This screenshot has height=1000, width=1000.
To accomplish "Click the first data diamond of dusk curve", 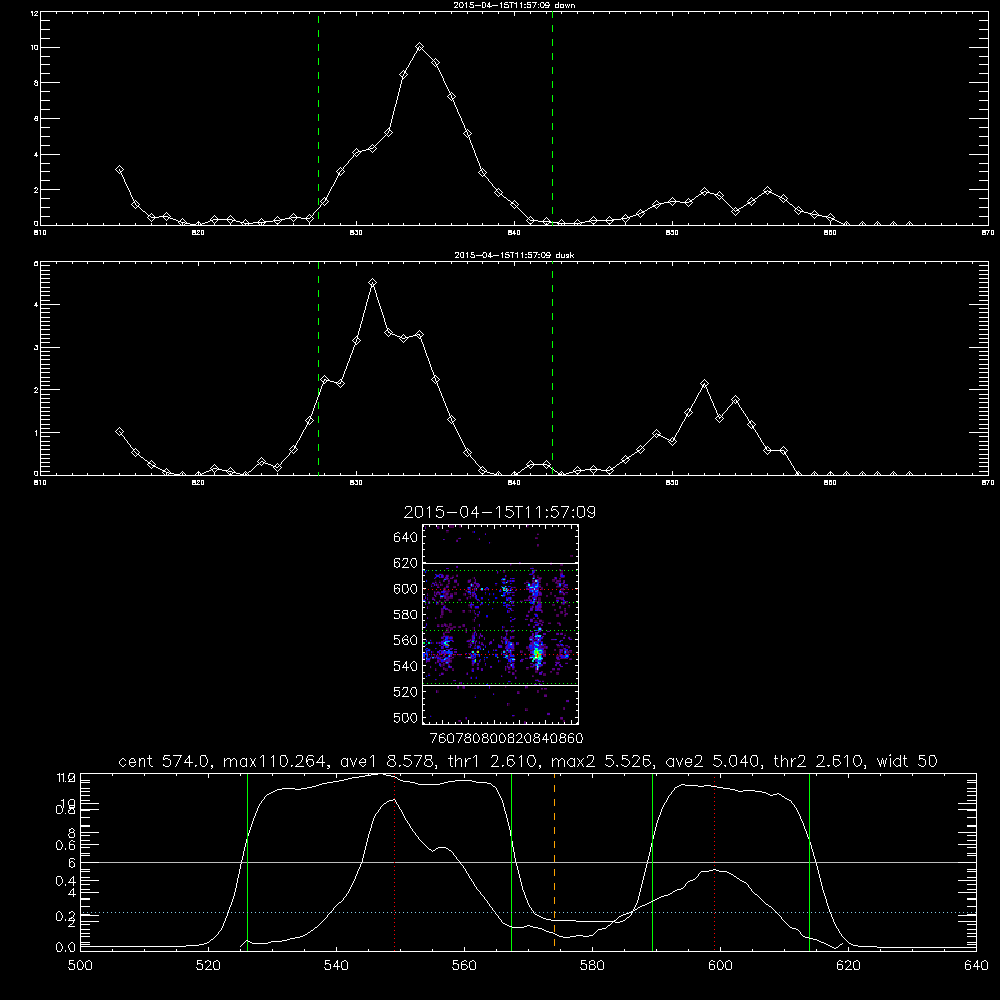I will [x=119, y=432].
